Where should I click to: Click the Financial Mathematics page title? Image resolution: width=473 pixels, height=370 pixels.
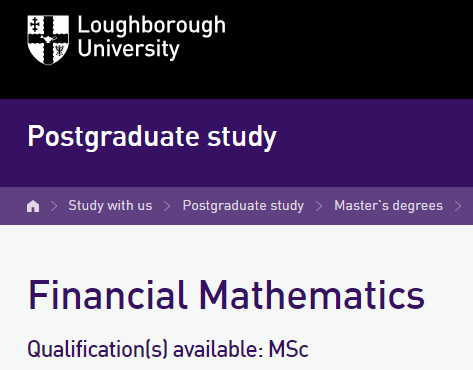click(226, 295)
